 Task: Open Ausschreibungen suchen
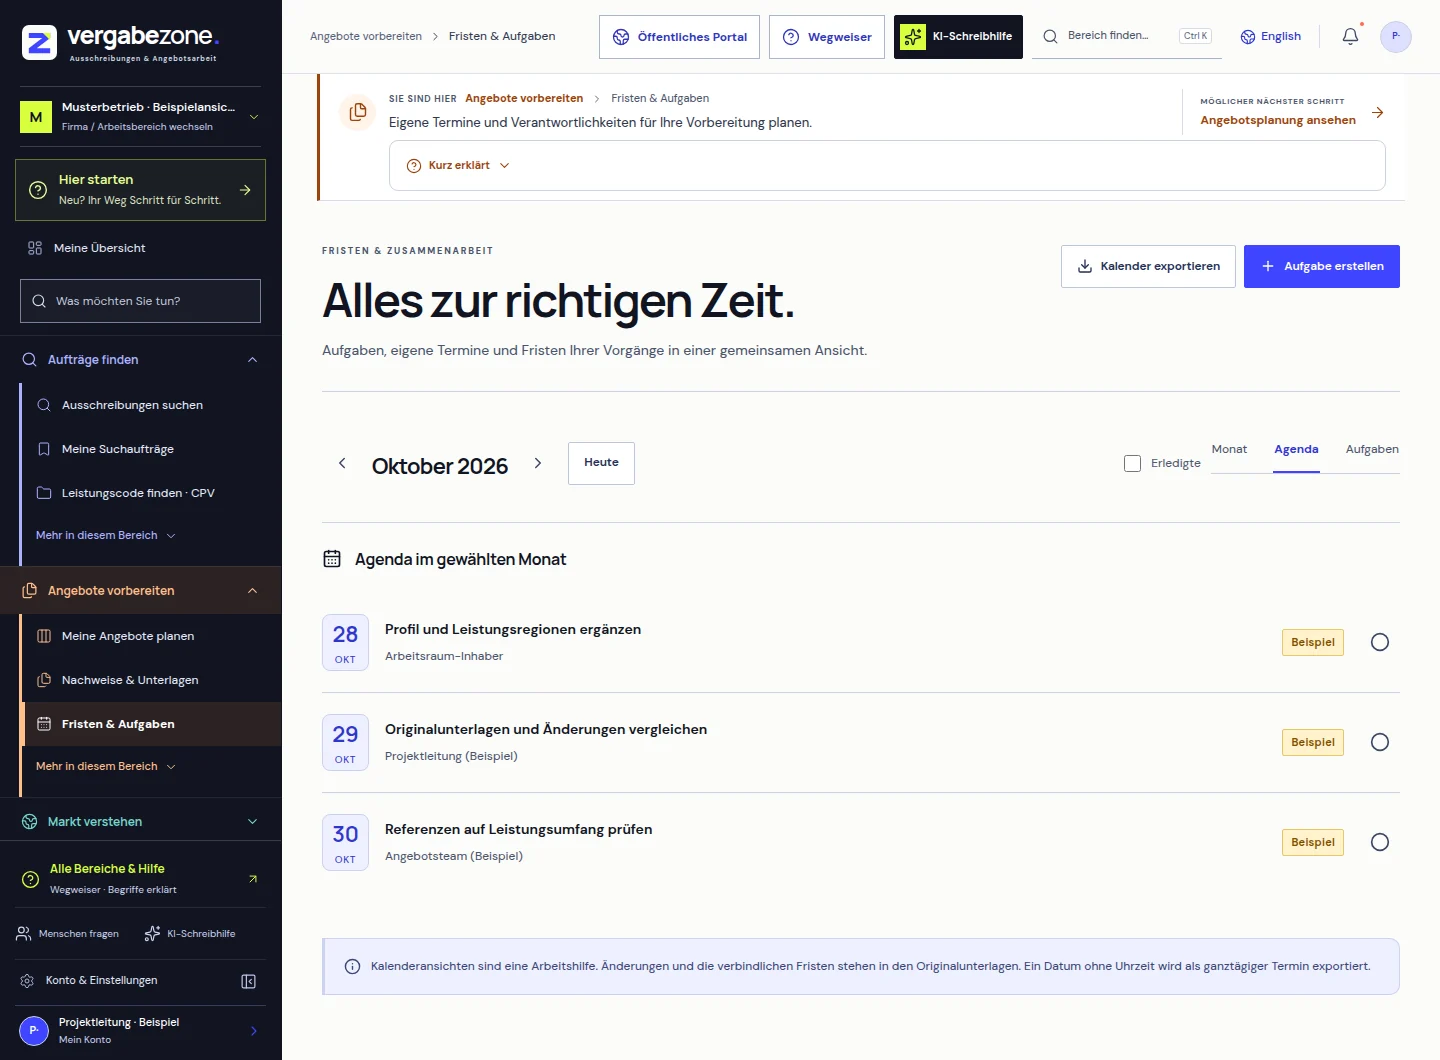[150, 405]
